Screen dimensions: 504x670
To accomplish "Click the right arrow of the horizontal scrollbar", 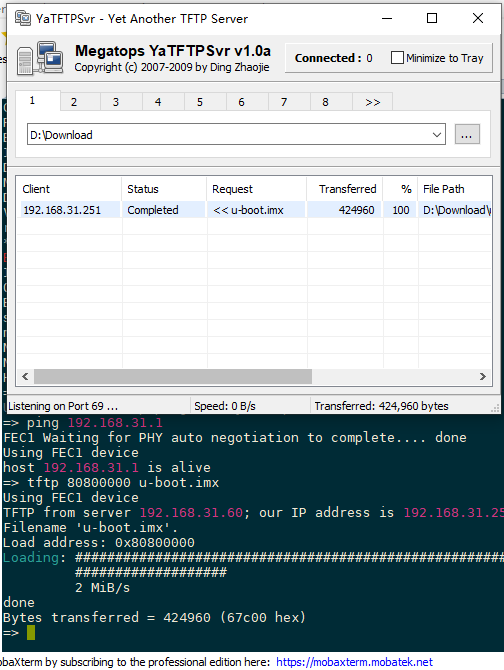I will (483, 376).
